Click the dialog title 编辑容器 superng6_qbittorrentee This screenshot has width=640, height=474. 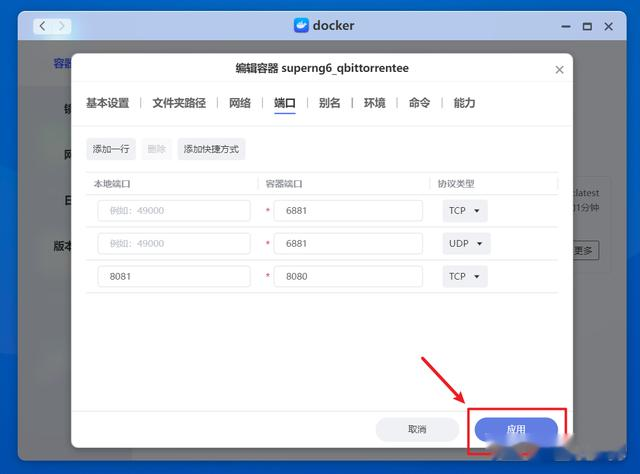click(x=322, y=68)
